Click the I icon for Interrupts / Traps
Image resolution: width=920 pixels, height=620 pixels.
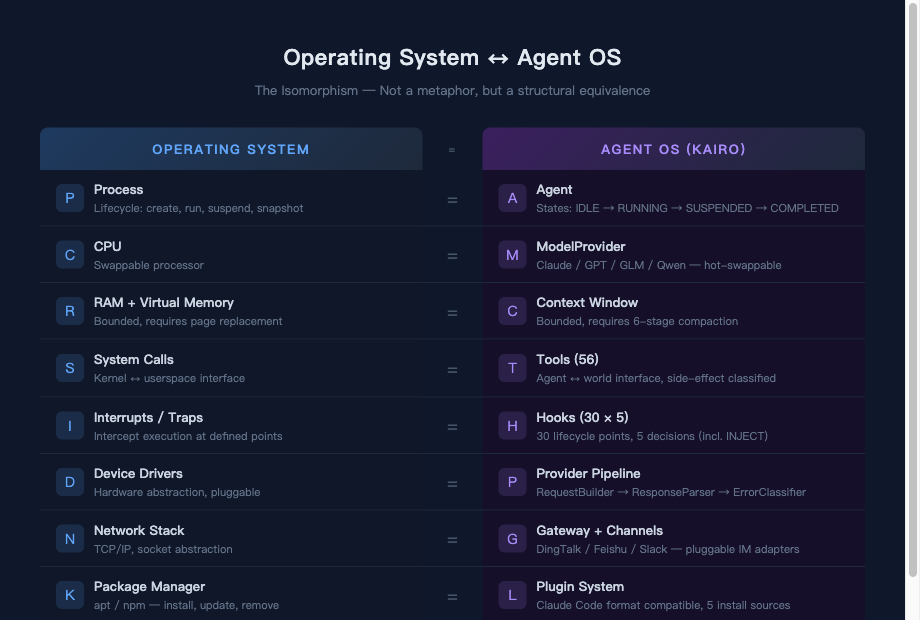(x=70, y=426)
